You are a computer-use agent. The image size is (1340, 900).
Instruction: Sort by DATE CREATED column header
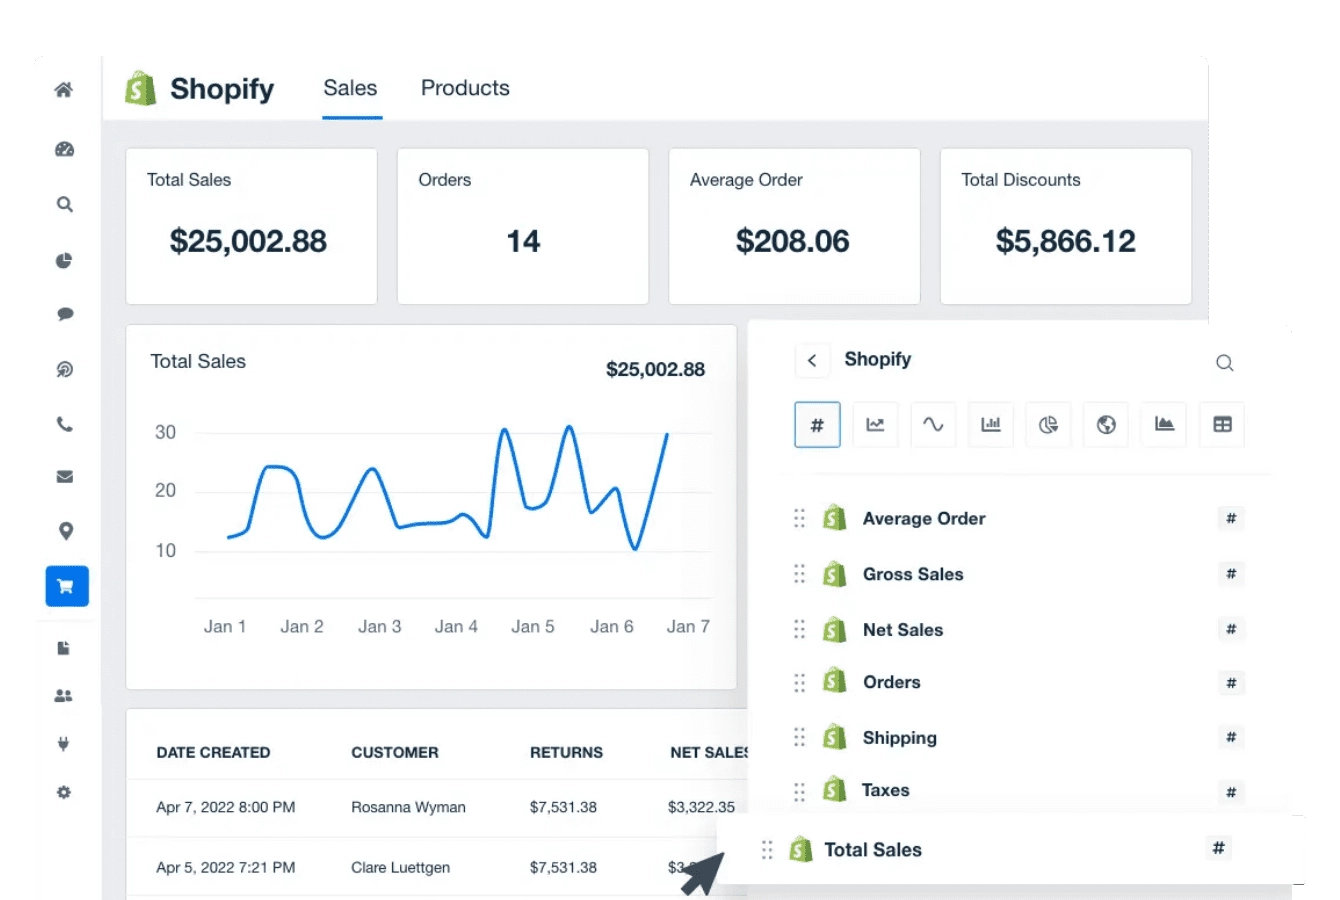pos(213,752)
